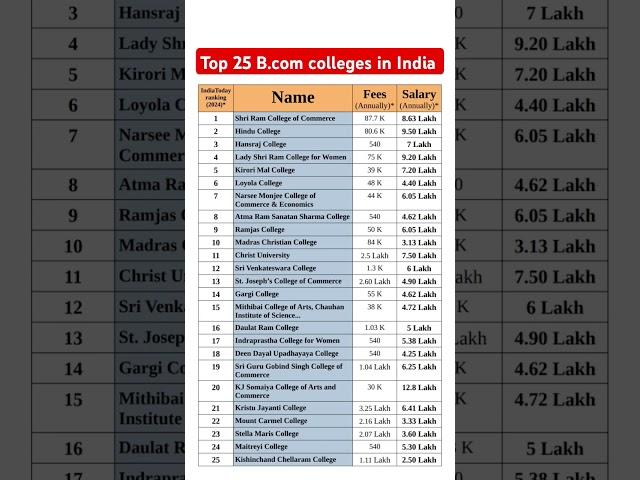Click the 'Top 25 B.com colleges in India' title banner
Screen dimensions: 640x480
[320, 62]
